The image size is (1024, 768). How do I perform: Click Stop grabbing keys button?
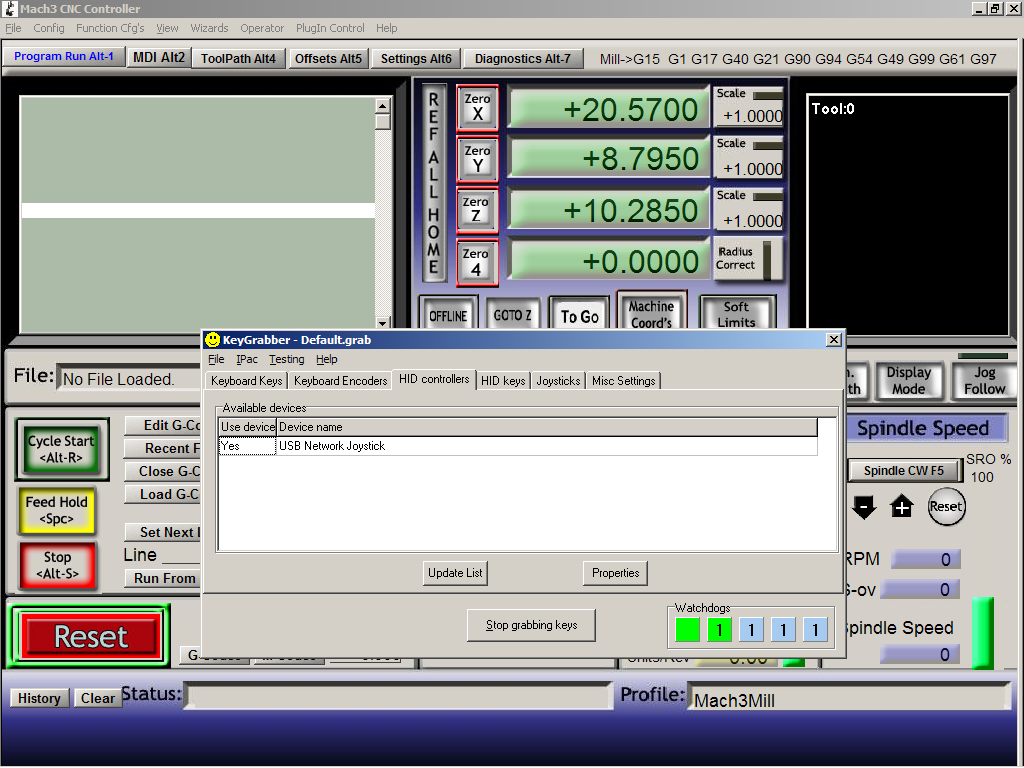tap(531, 625)
